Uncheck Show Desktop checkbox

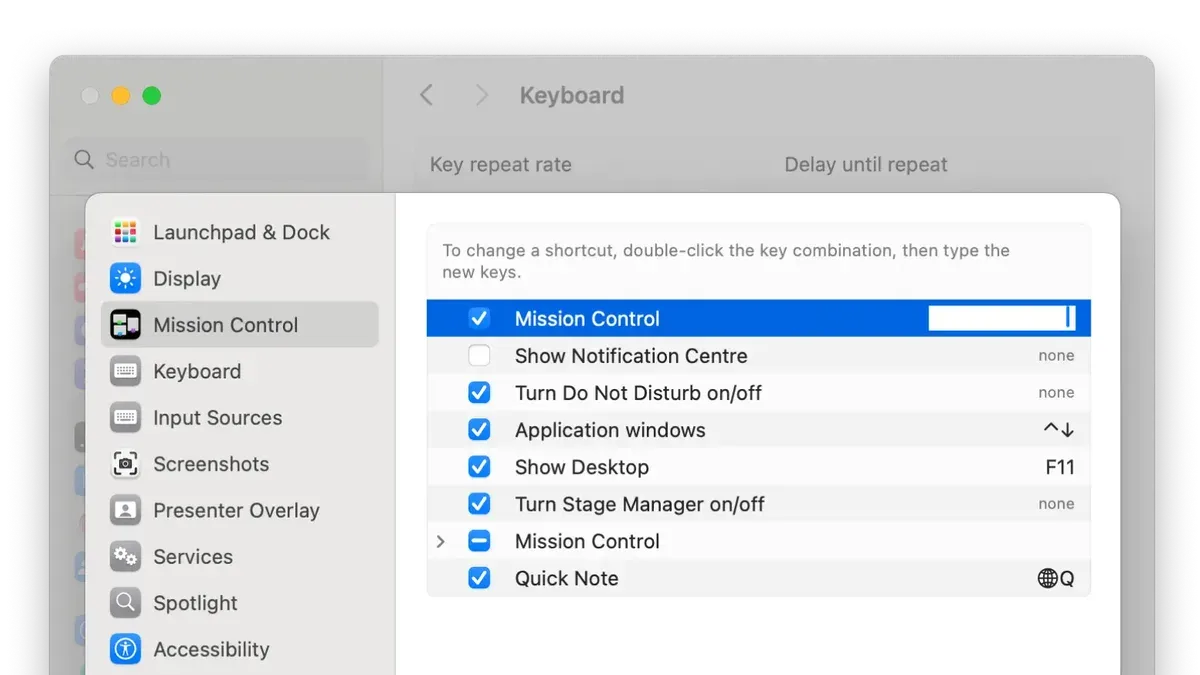point(479,467)
